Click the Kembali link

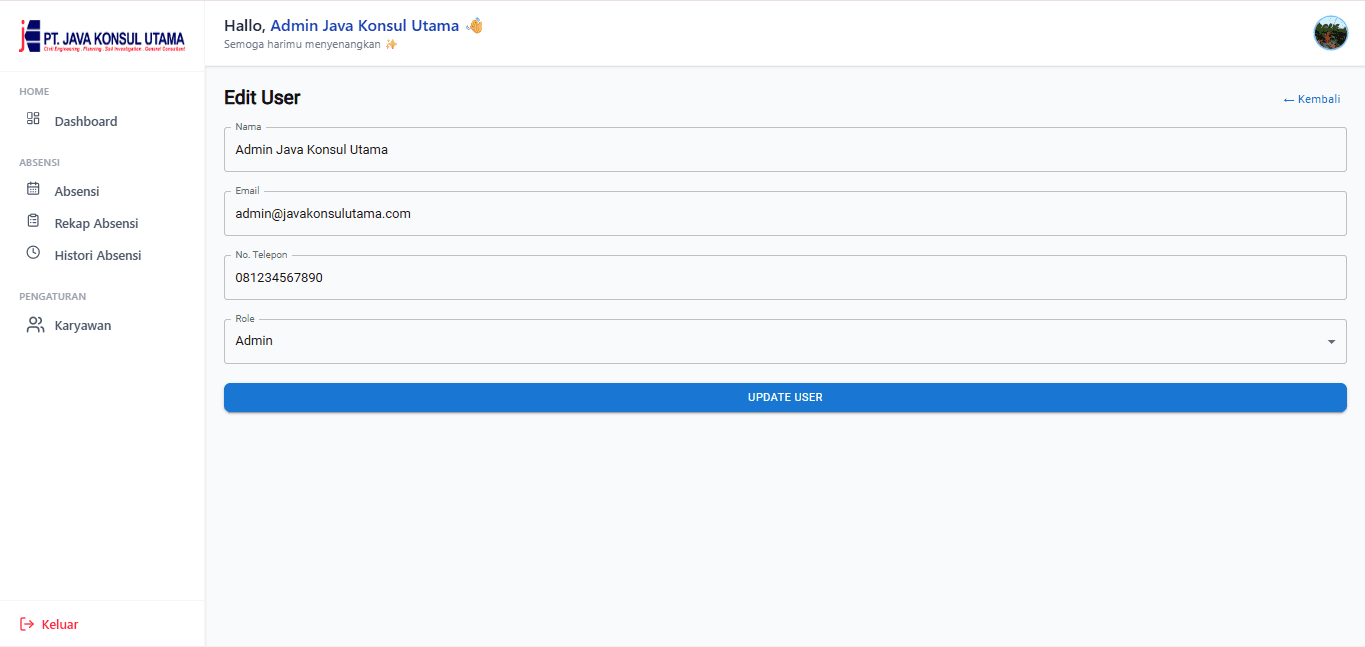(1311, 98)
